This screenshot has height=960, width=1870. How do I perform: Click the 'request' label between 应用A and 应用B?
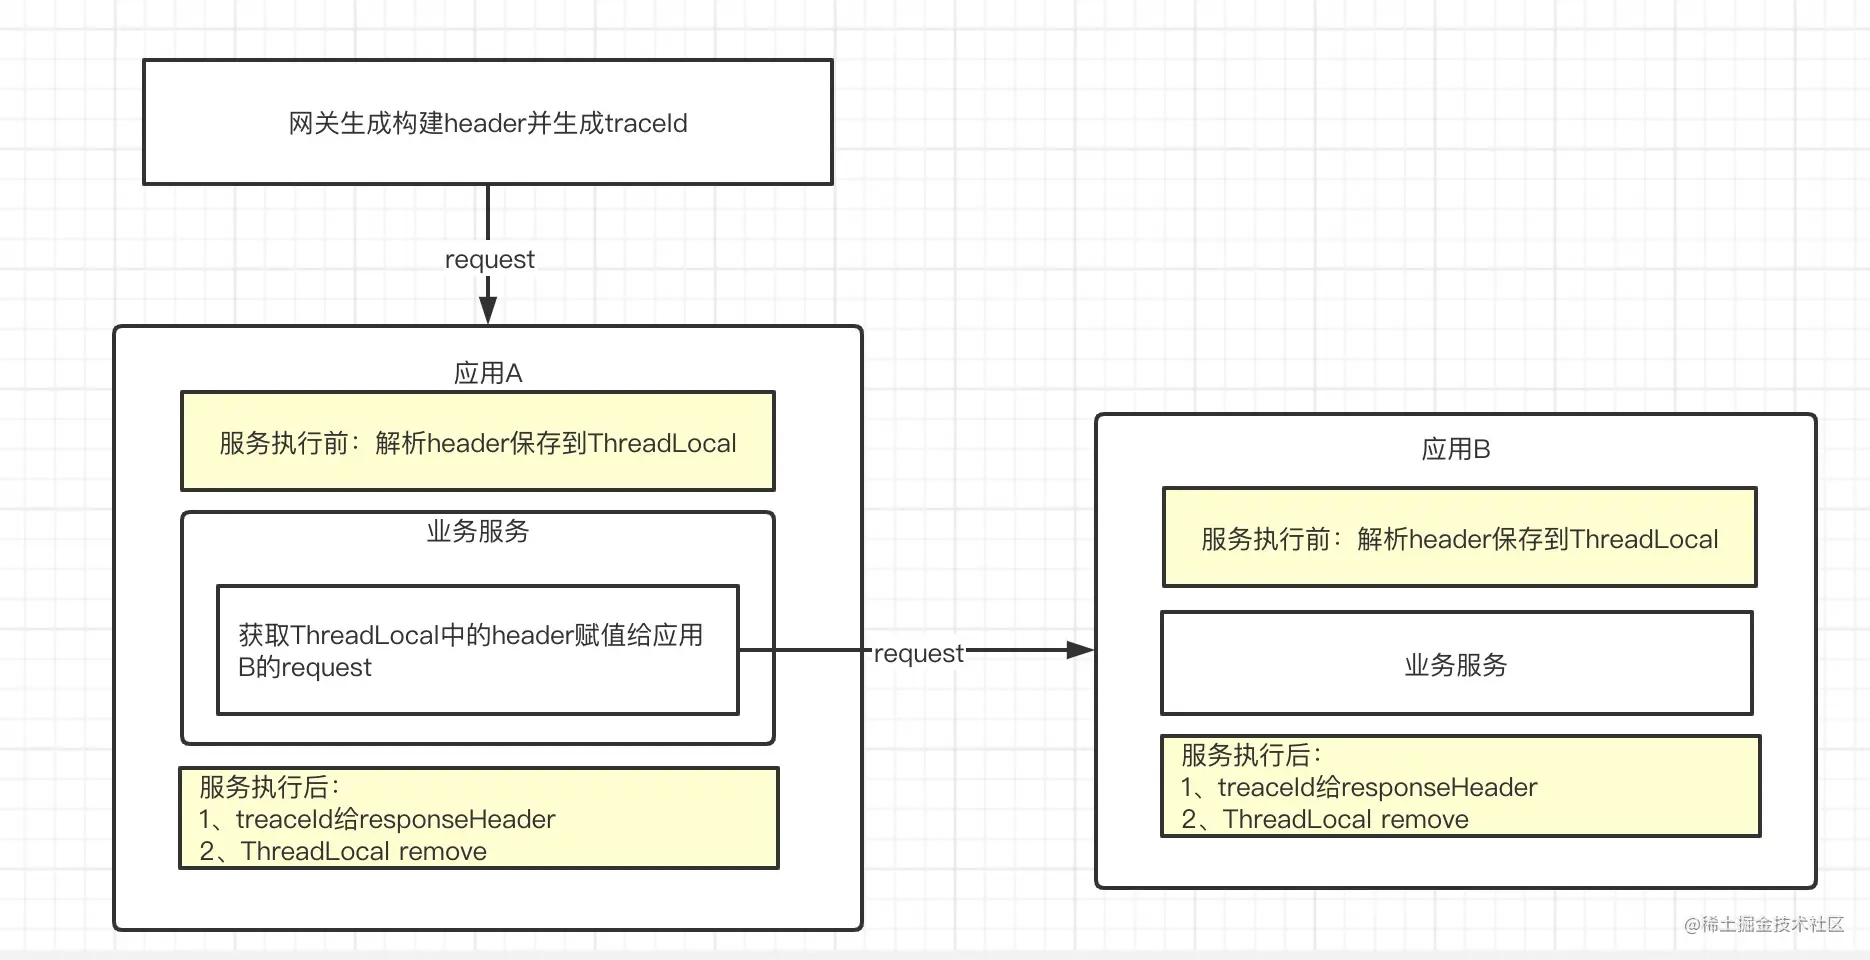pos(919,653)
